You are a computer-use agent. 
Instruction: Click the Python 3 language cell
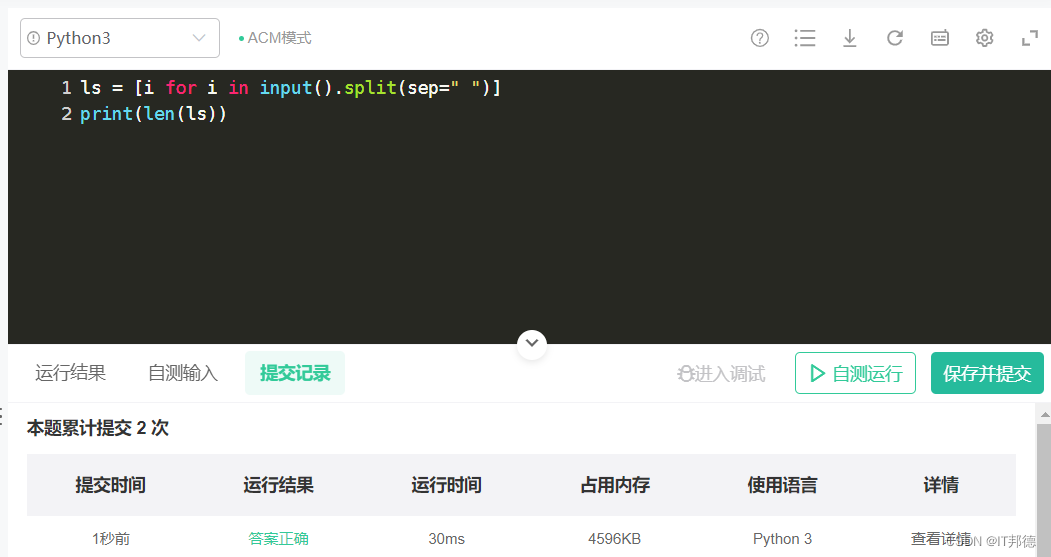coord(782,539)
